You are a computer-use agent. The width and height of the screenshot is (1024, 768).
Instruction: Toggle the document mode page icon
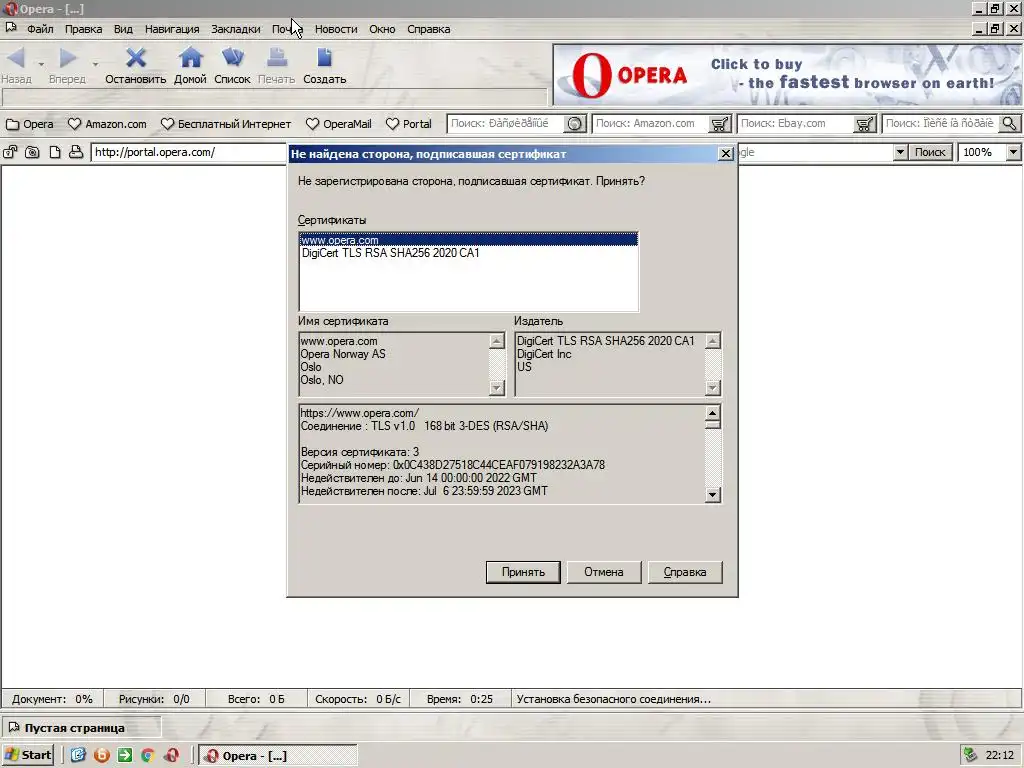point(55,152)
